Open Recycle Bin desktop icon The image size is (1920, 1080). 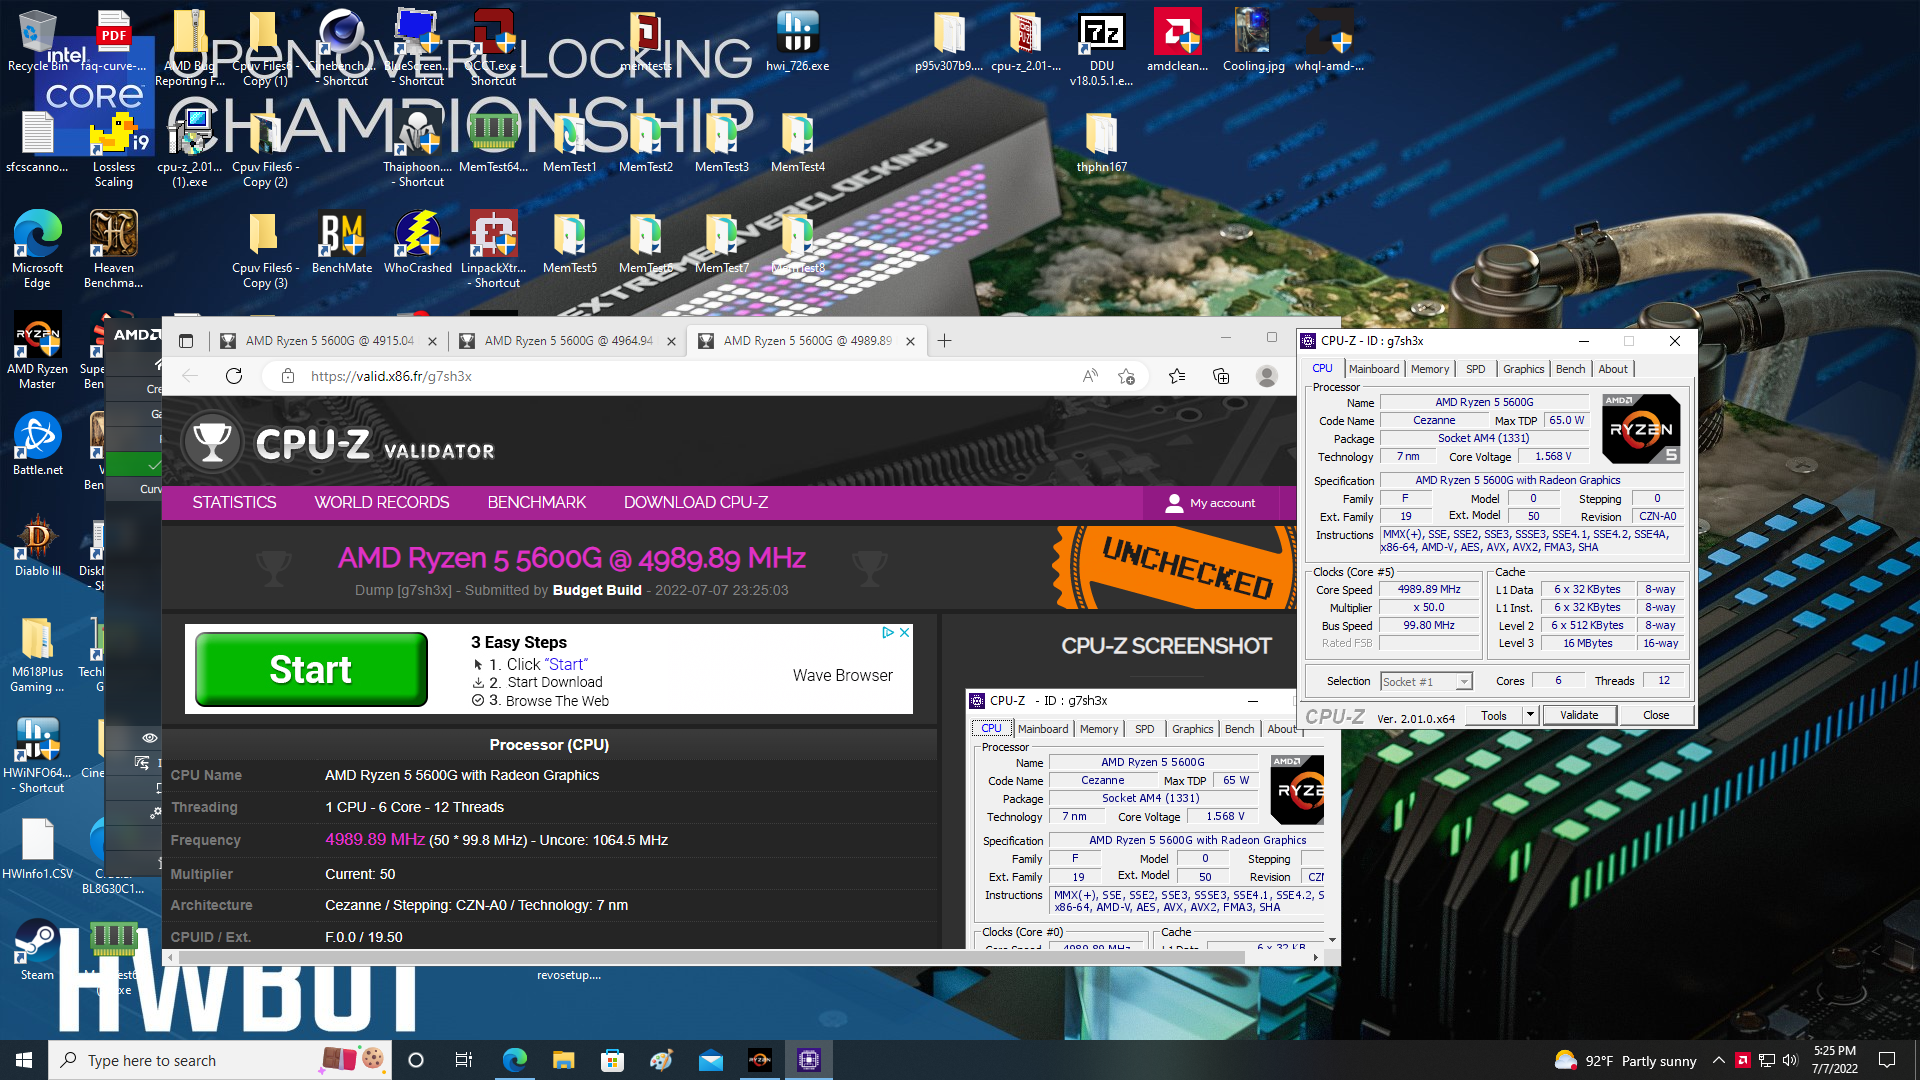click(x=38, y=41)
